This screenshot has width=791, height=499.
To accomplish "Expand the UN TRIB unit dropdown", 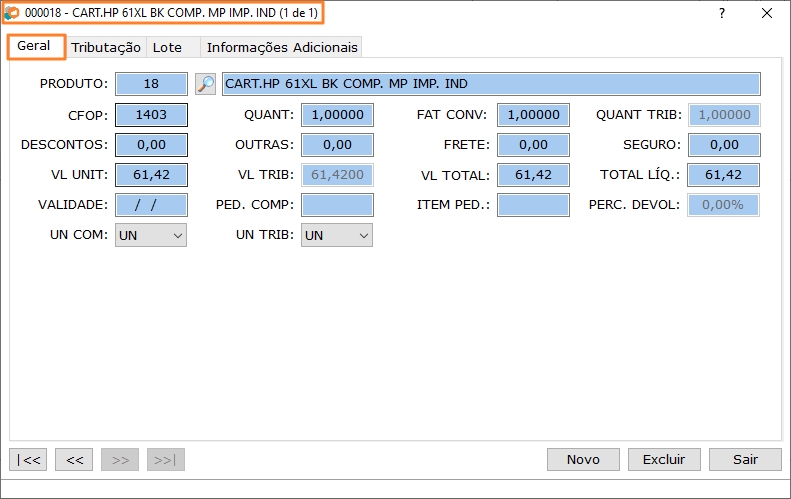I will [x=337, y=235].
